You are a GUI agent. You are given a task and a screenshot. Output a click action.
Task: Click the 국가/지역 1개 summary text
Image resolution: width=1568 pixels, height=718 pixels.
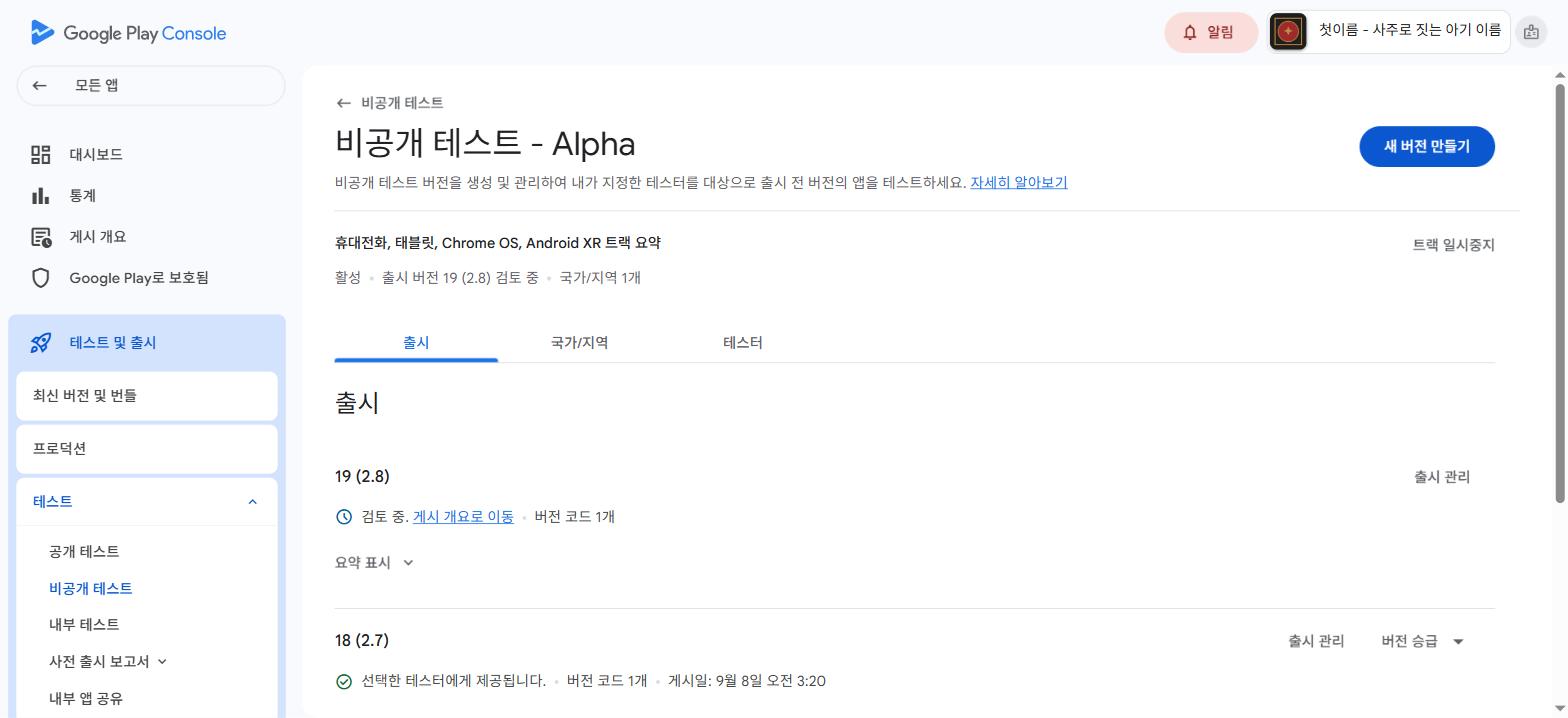click(600, 277)
